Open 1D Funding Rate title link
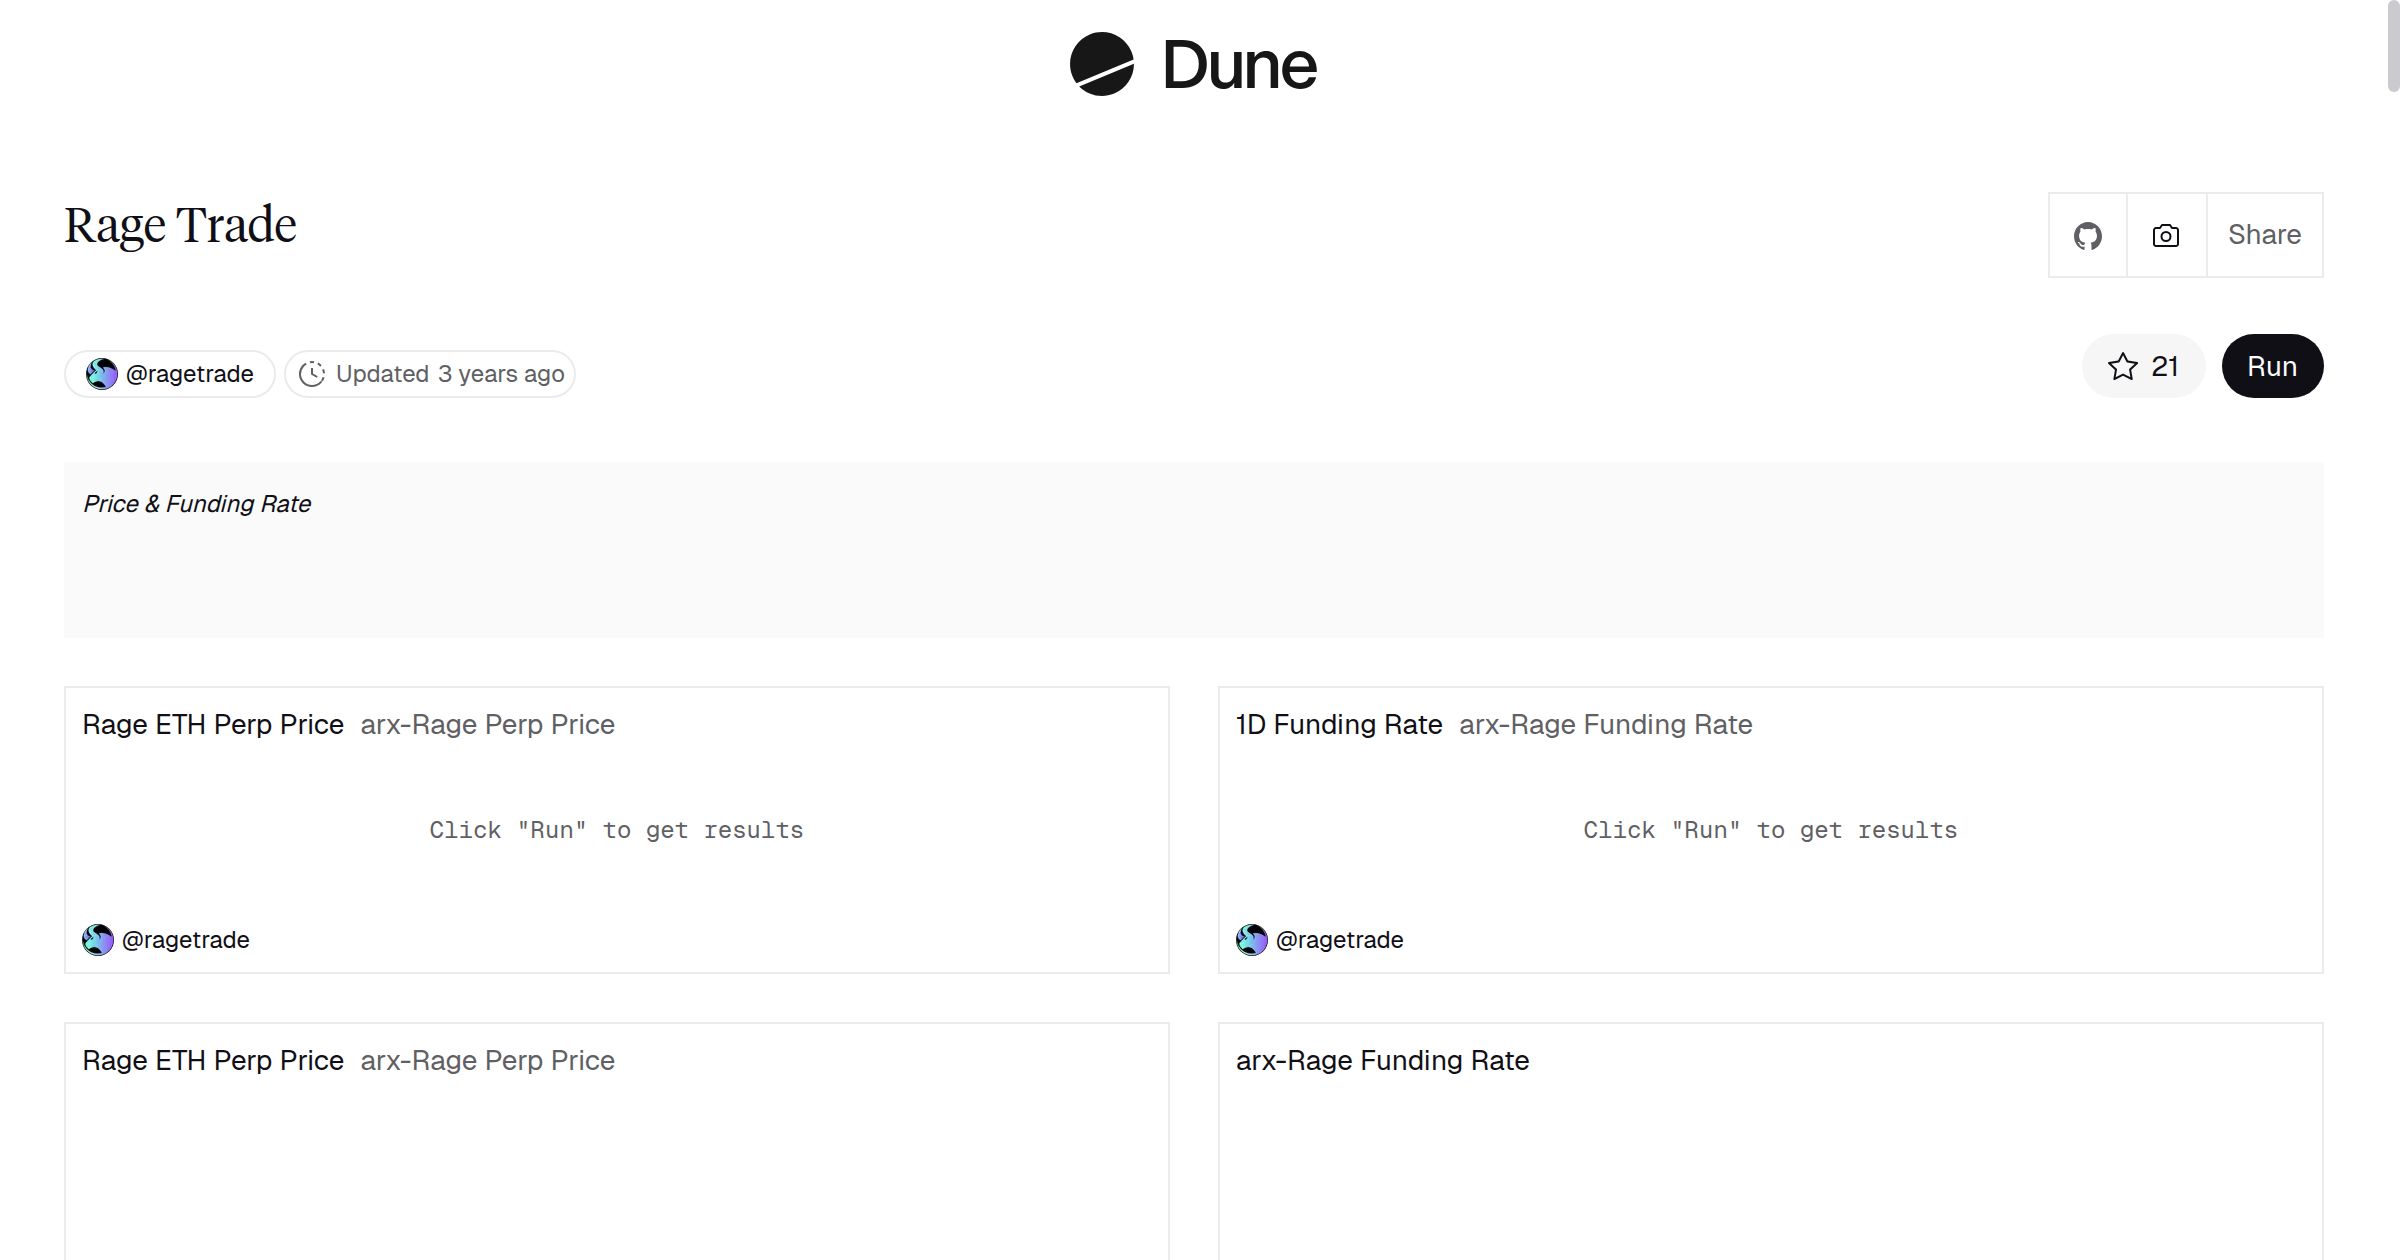This screenshot has width=2400, height=1260. (1339, 724)
